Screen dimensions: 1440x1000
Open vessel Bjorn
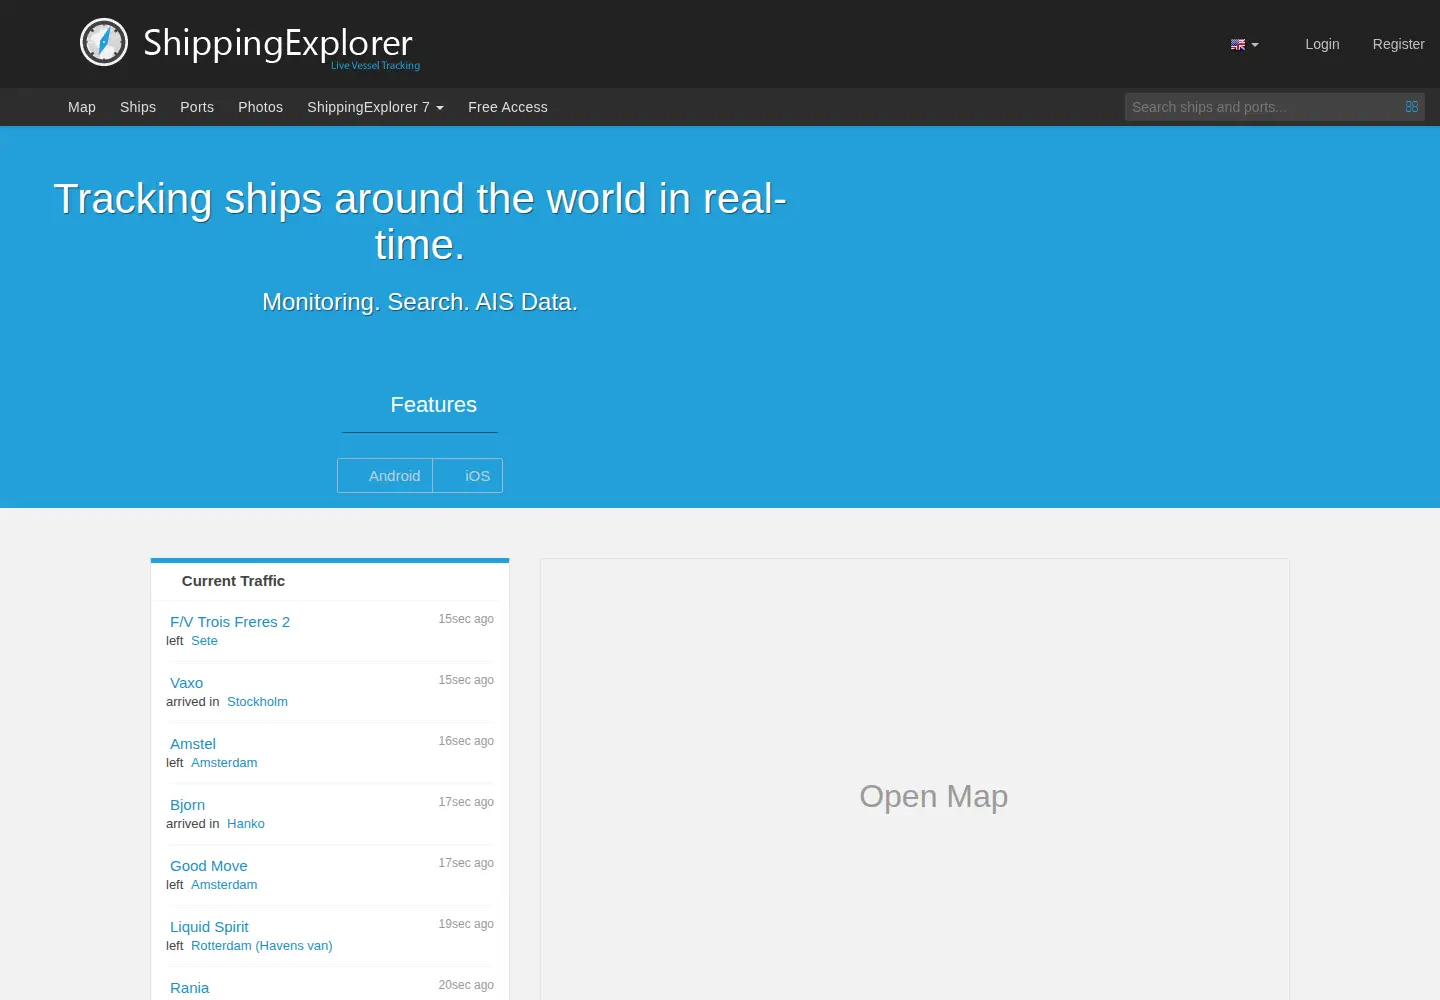point(187,805)
